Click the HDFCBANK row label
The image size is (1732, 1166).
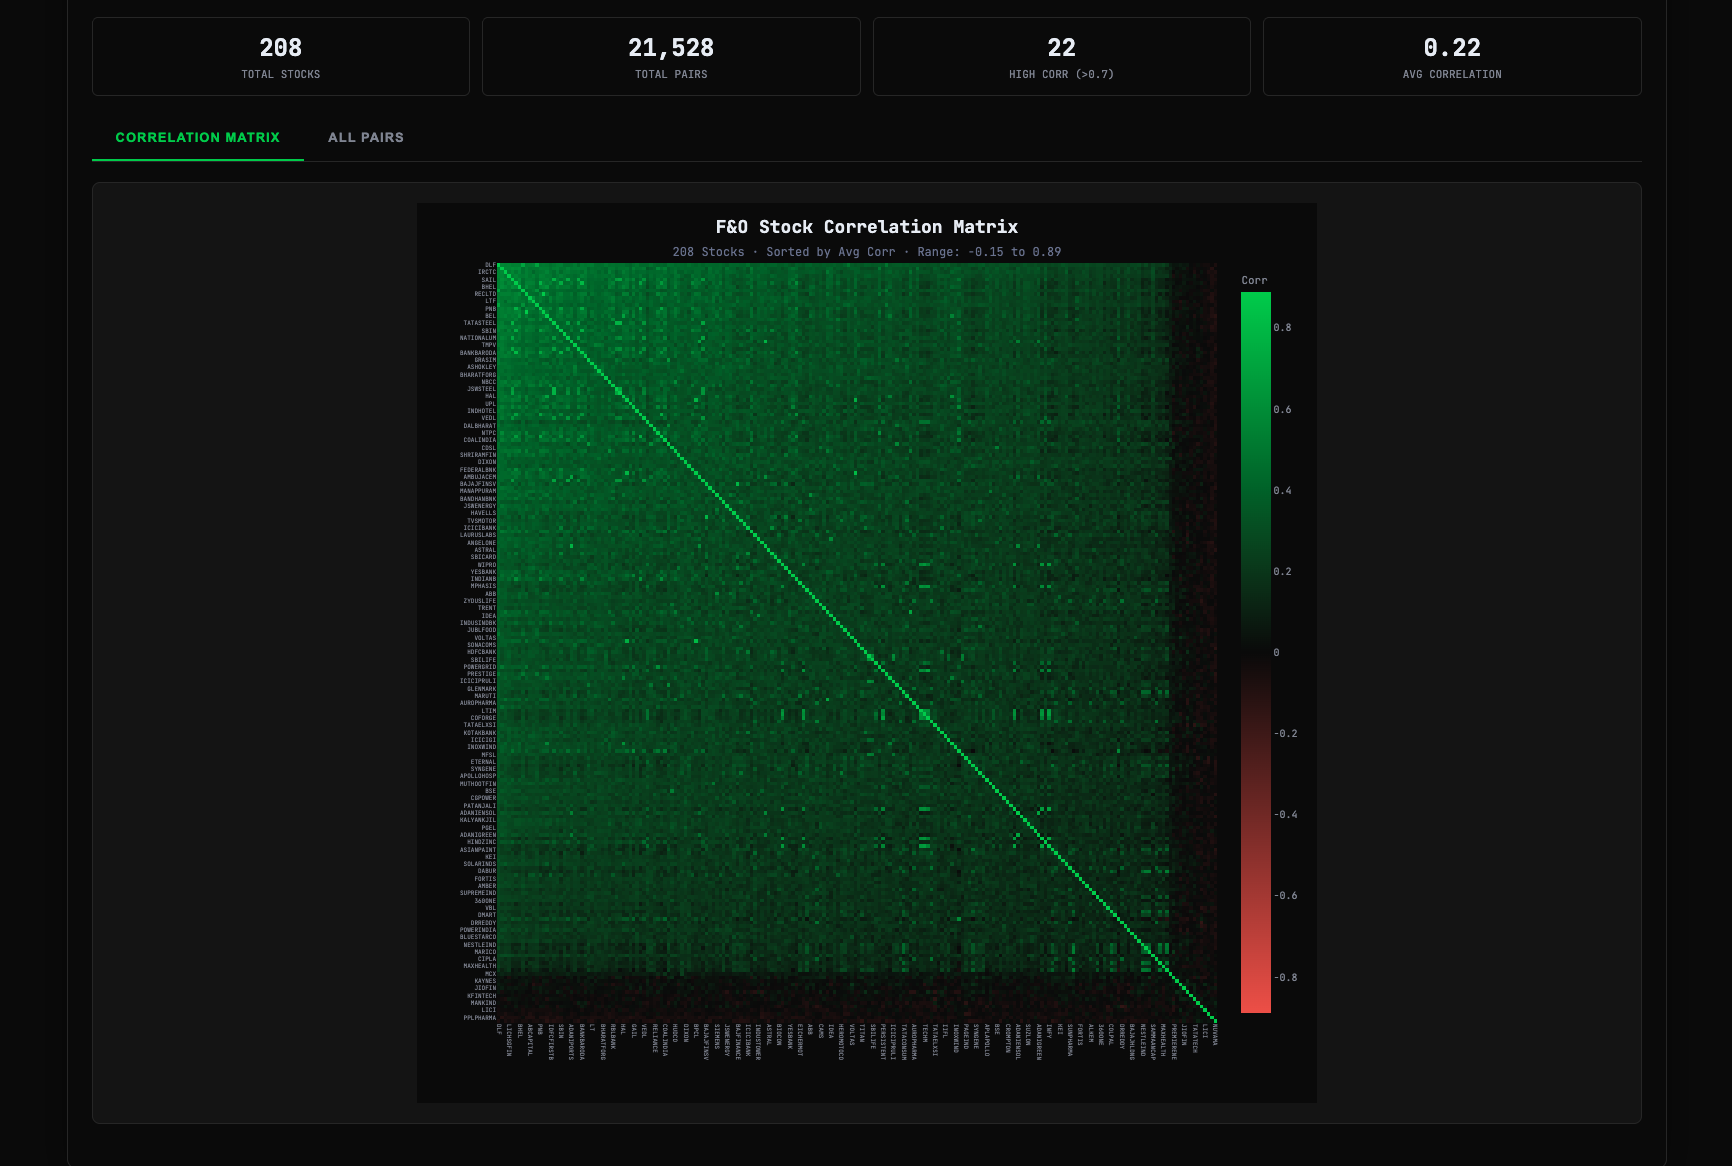[x=481, y=652]
